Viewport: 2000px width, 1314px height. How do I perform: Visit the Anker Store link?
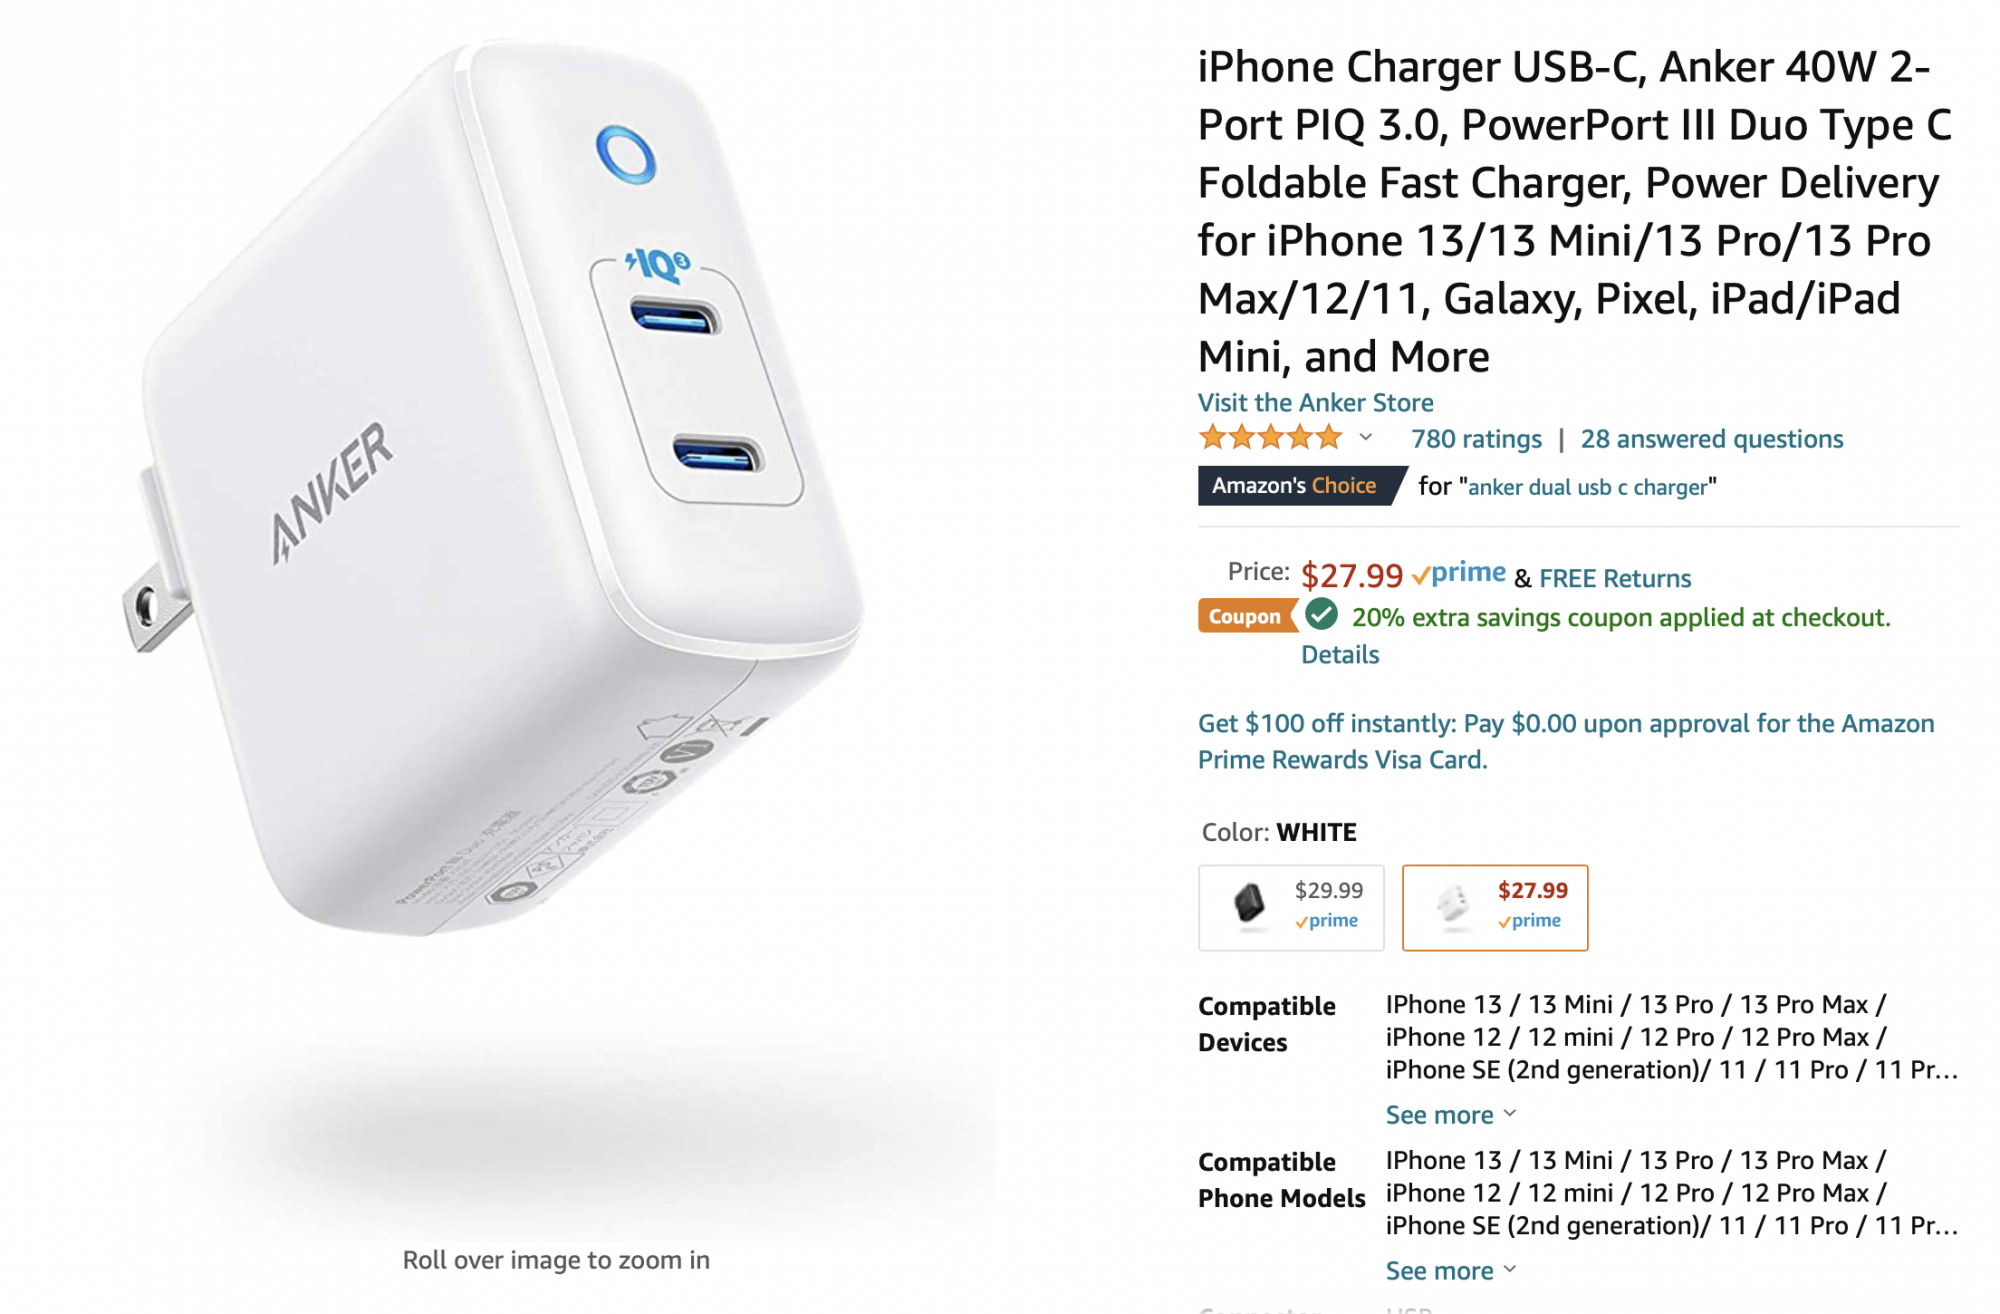click(x=1316, y=403)
